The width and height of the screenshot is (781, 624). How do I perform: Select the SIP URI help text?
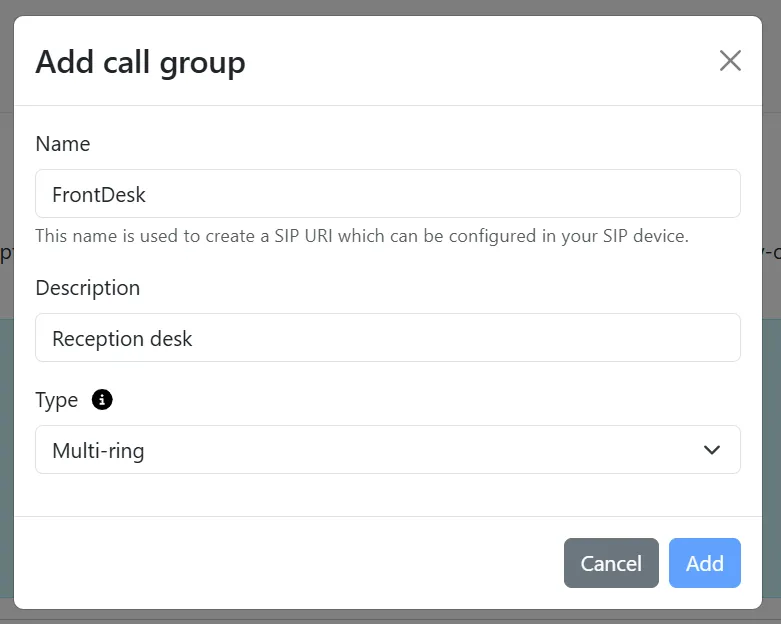click(362, 236)
